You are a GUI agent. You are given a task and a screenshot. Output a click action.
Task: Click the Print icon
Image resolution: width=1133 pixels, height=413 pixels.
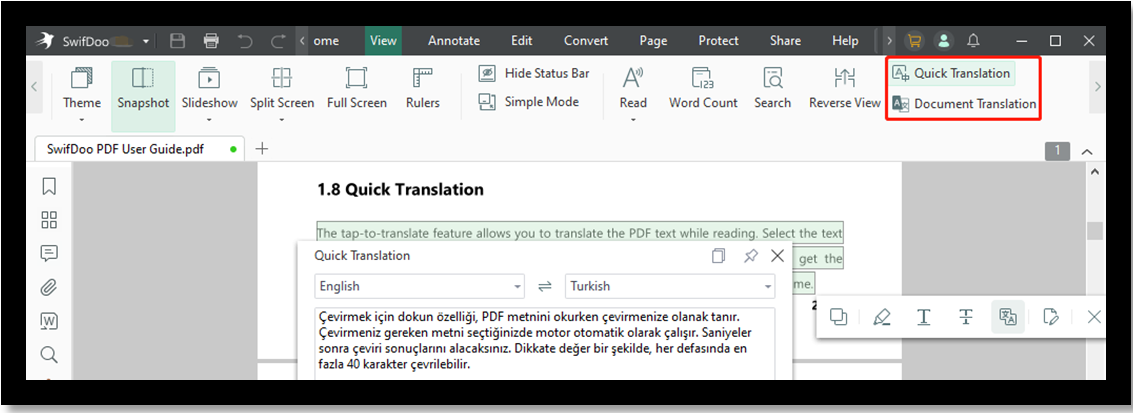pos(211,41)
